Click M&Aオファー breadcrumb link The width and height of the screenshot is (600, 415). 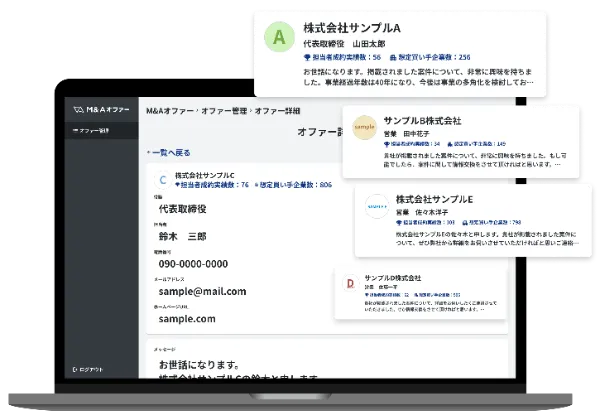(x=170, y=111)
